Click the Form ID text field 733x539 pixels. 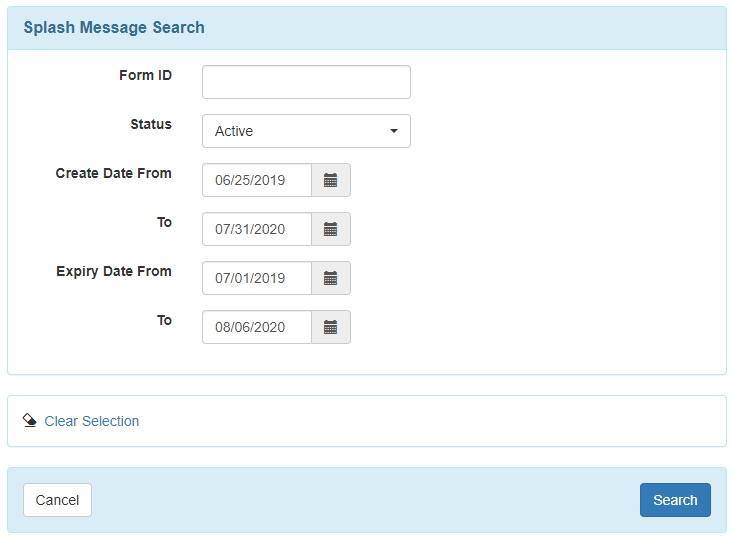[306, 82]
